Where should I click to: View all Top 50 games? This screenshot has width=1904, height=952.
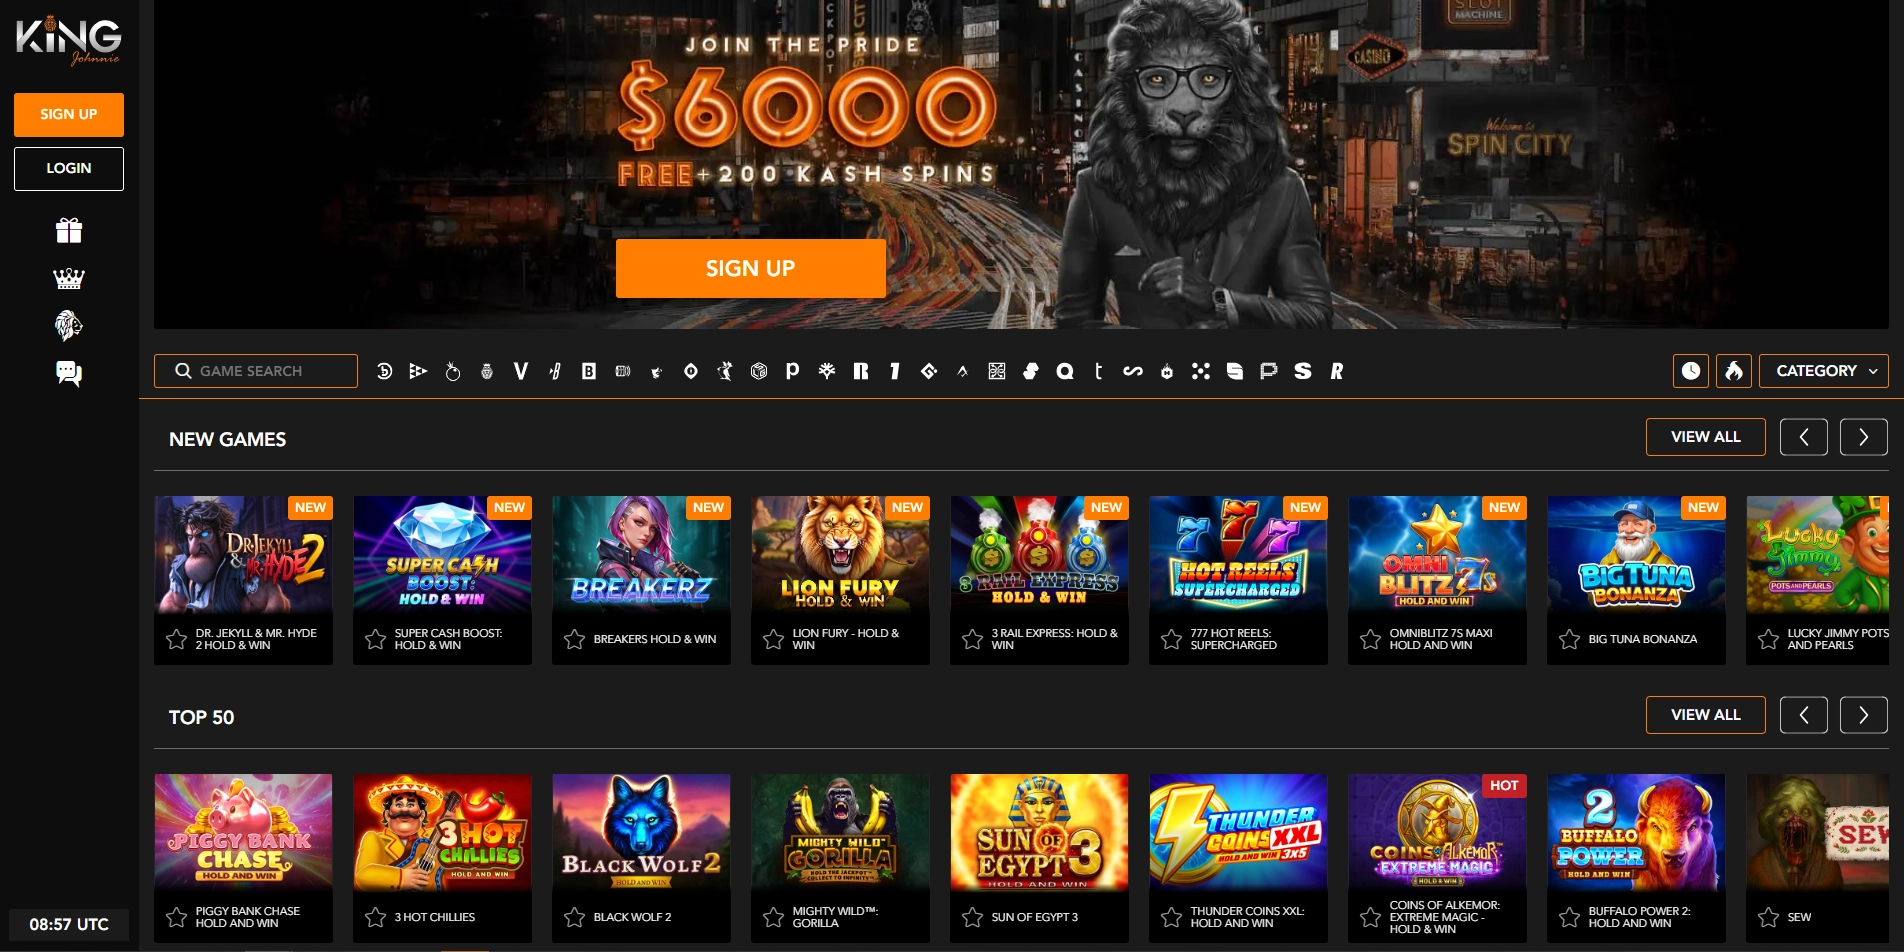pos(1706,715)
